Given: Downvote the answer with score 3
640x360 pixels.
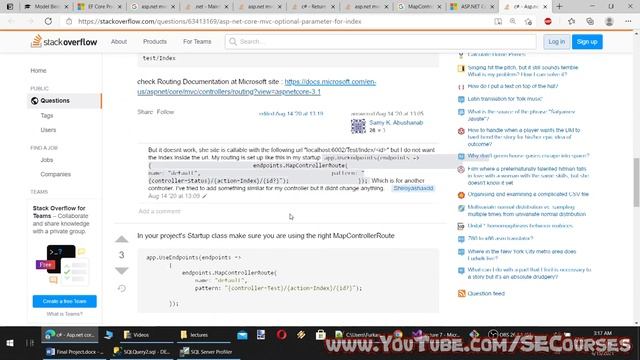Looking at the screenshot, I should click(122, 271).
